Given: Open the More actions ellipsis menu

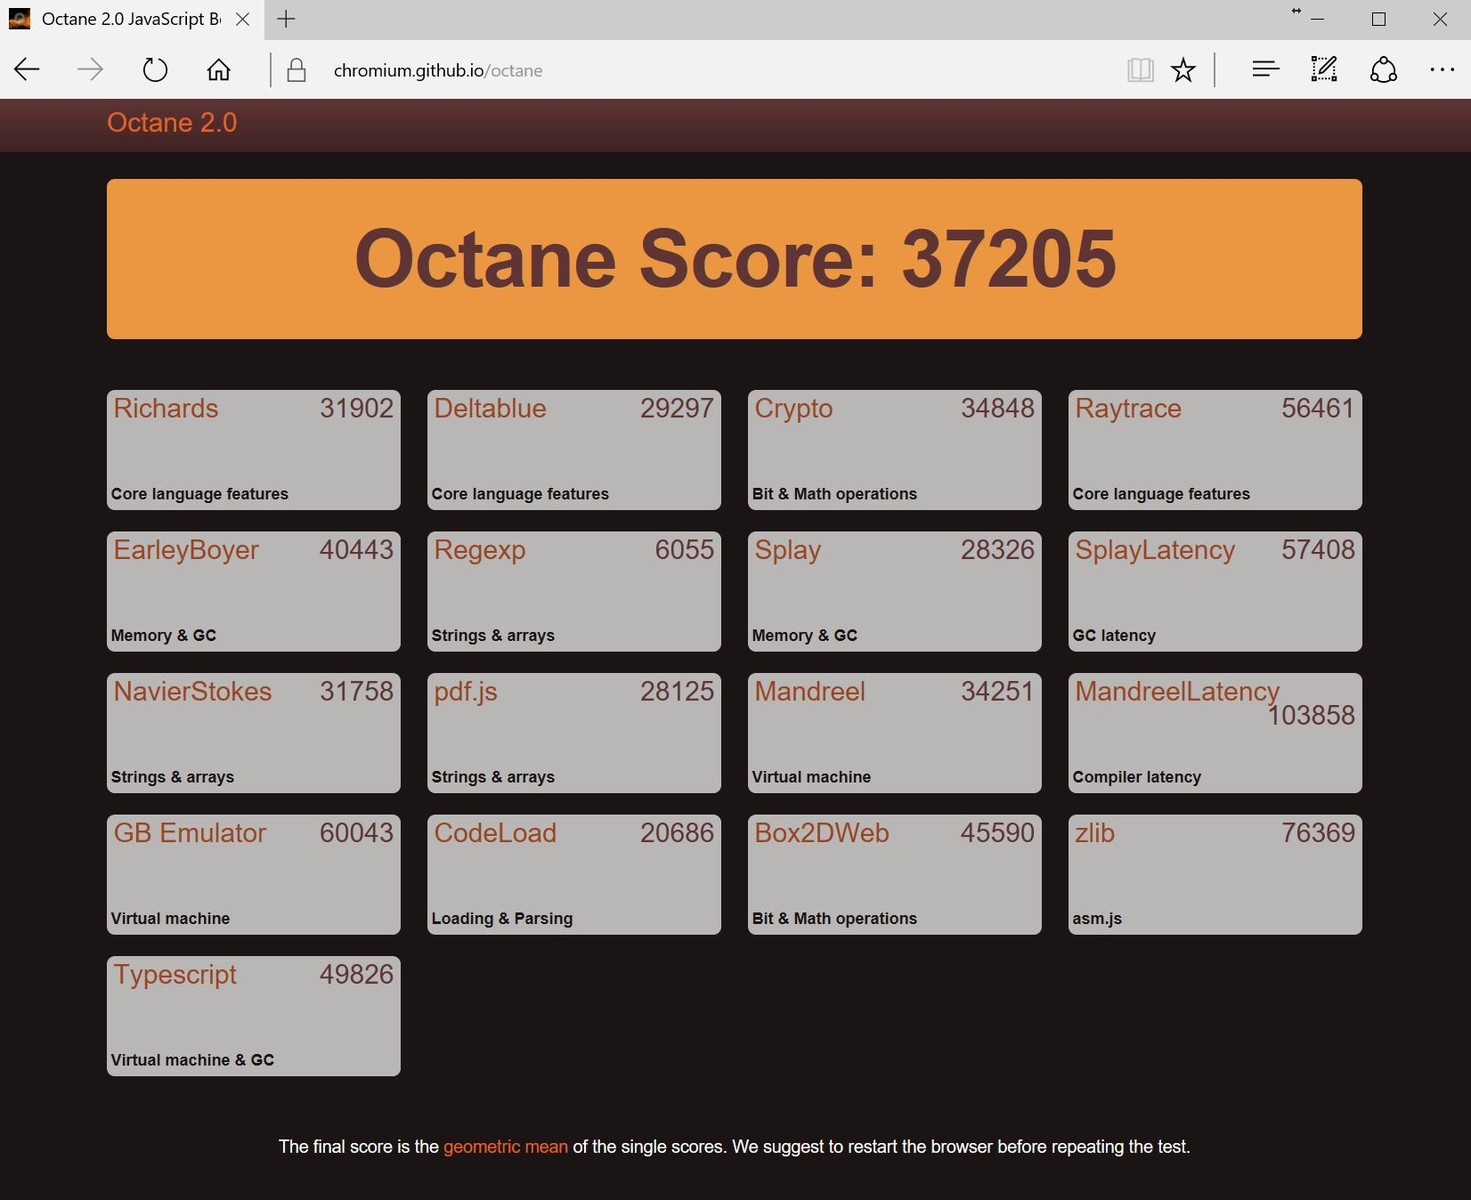Looking at the screenshot, I should coord(1442,70).
